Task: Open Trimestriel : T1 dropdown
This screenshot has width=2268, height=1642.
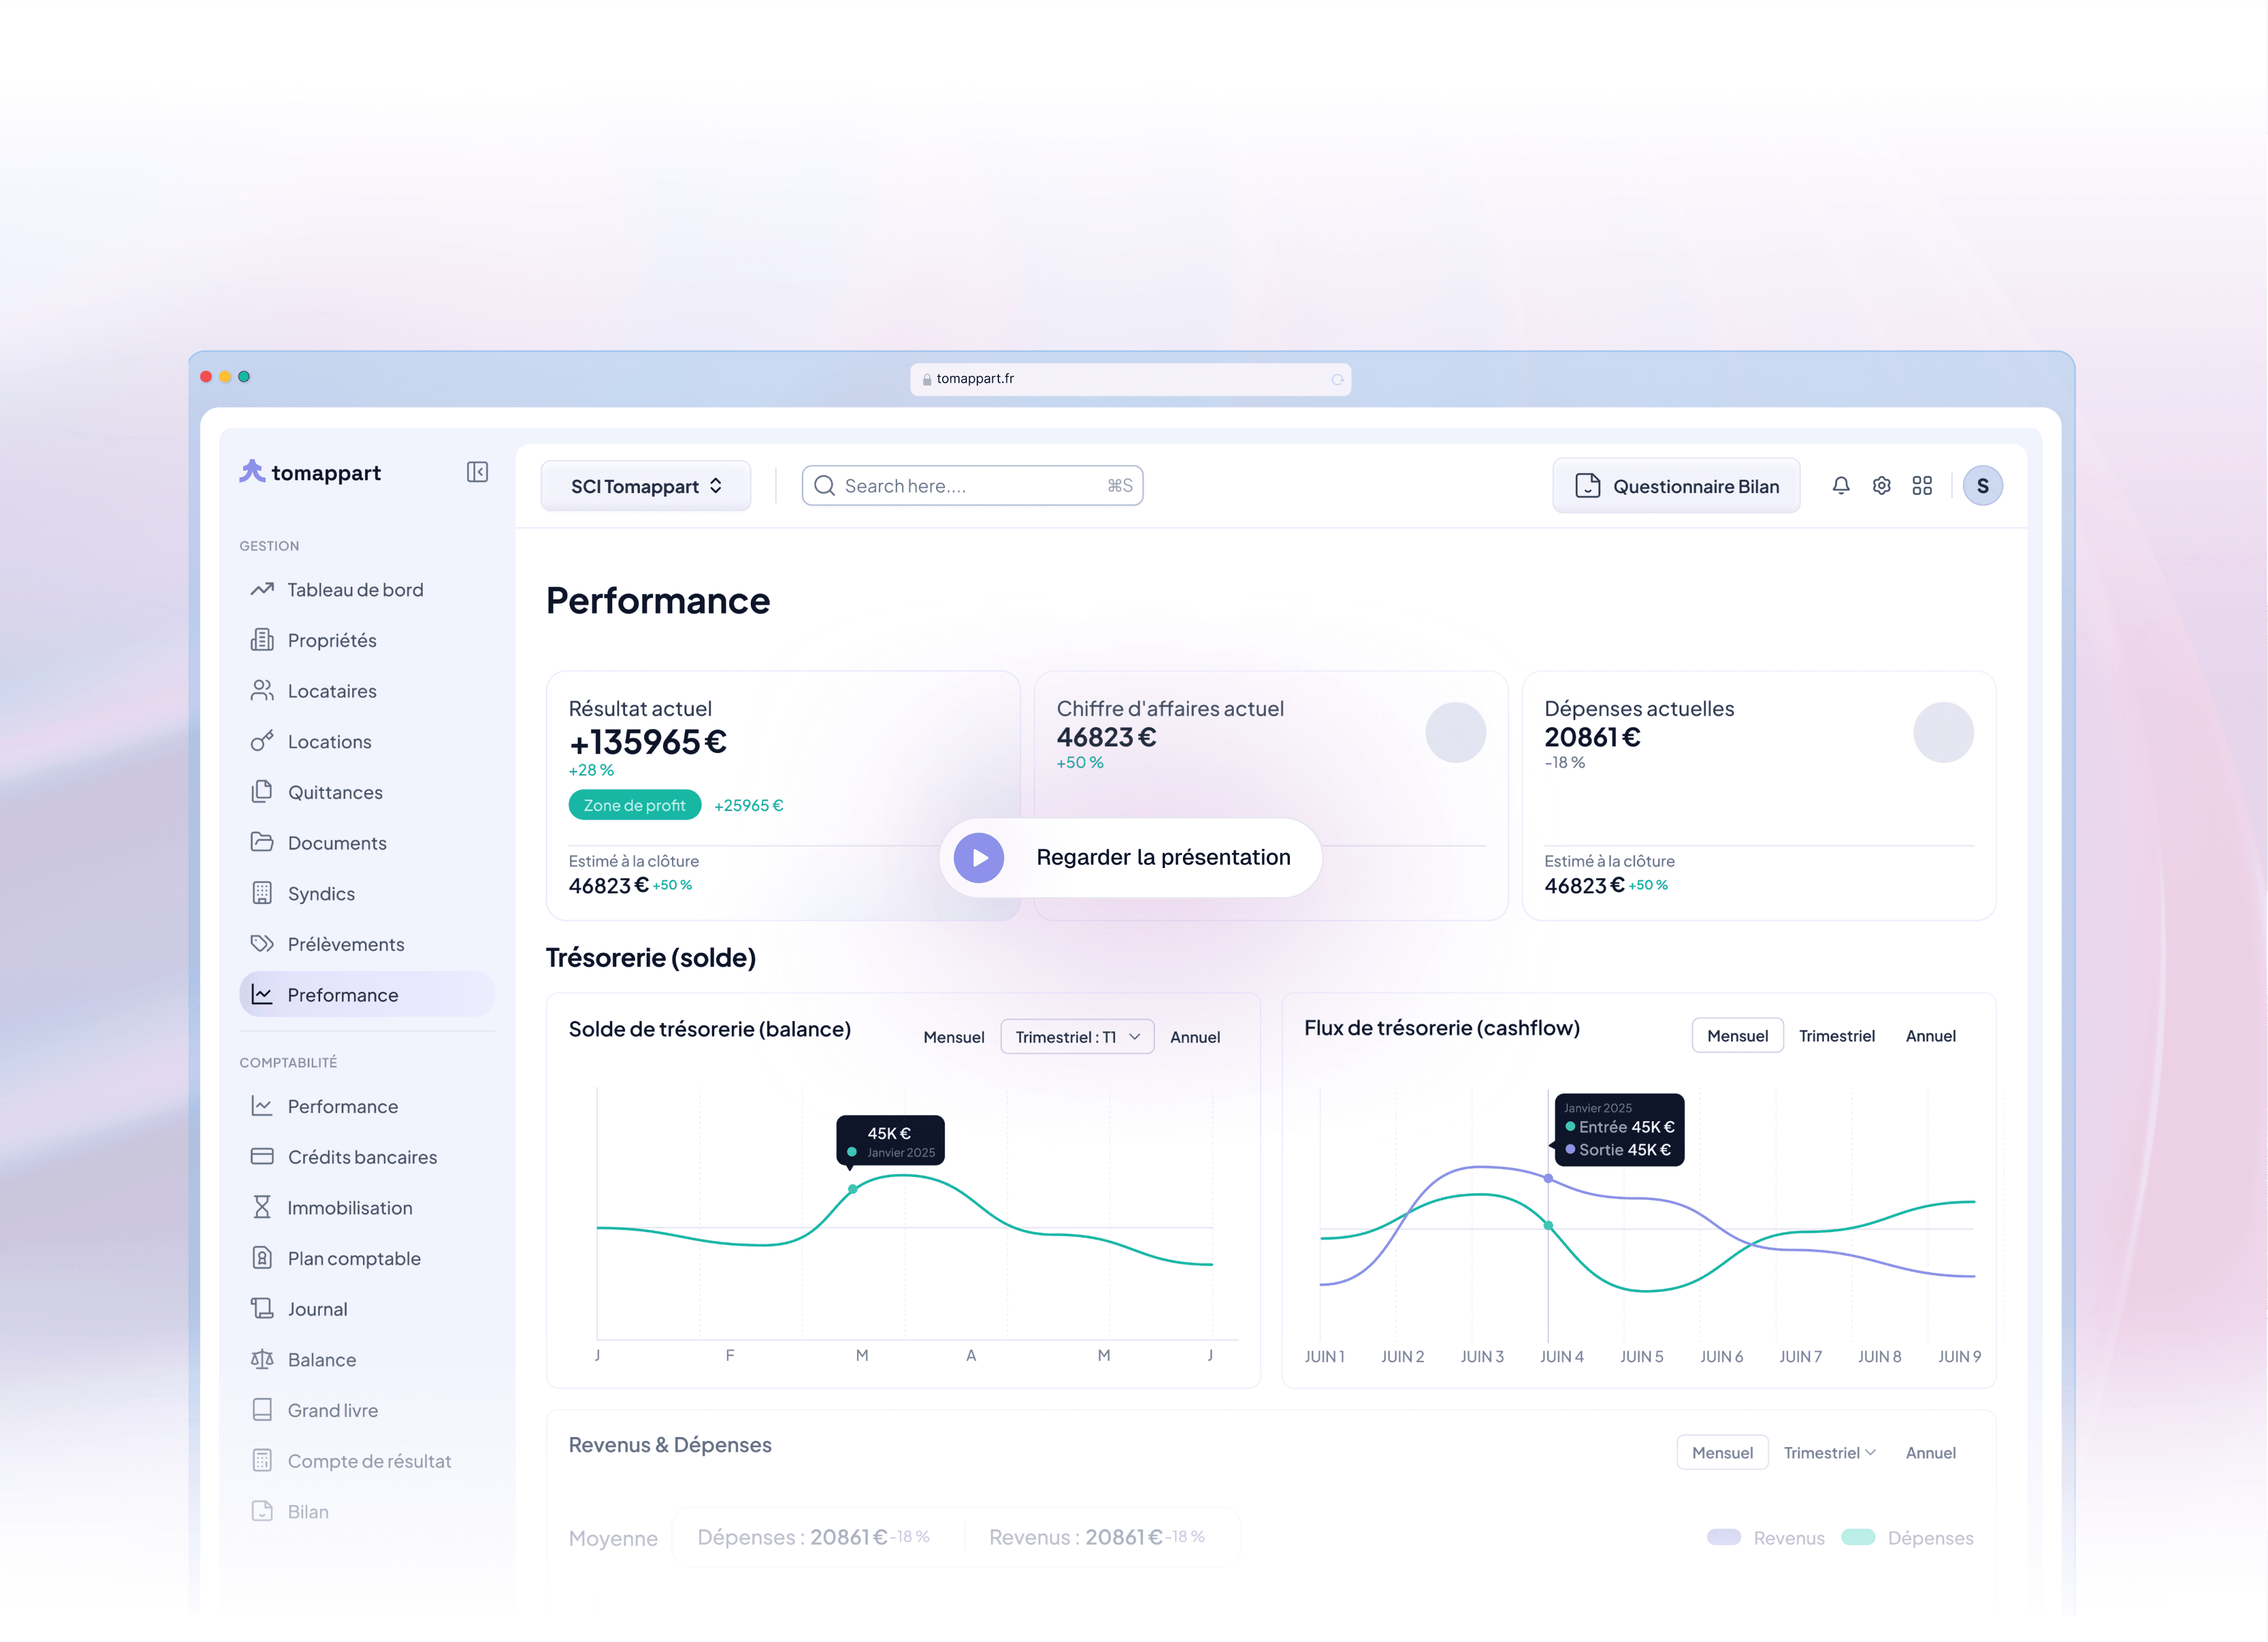Action: point(1077,1037)
